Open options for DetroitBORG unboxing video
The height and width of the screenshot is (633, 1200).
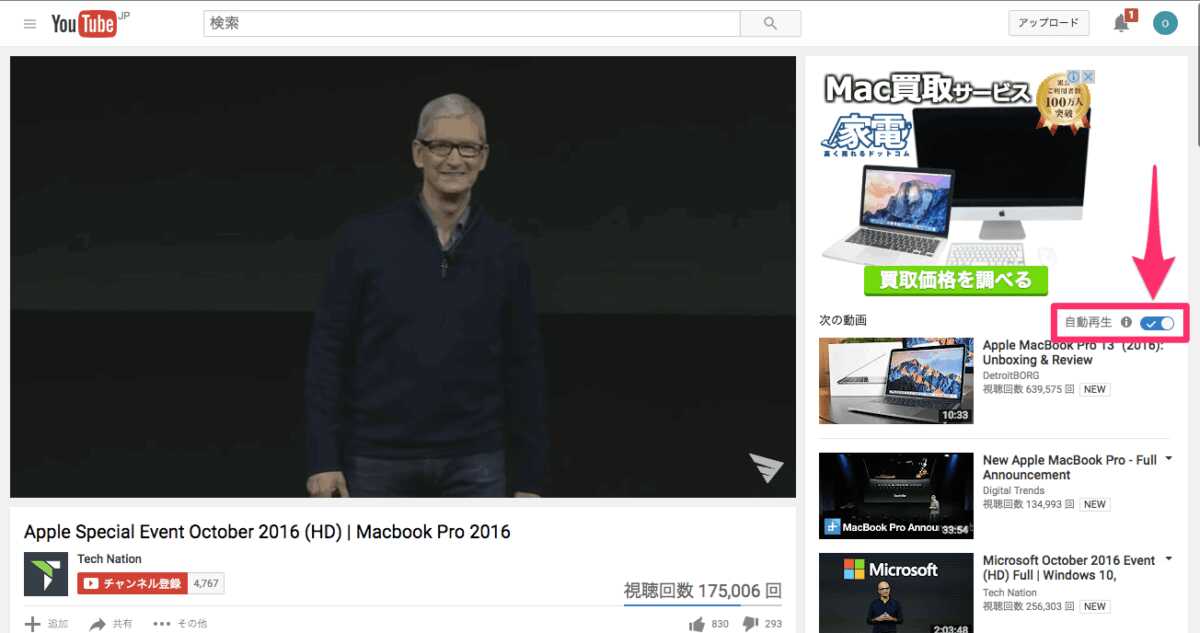1169,345
